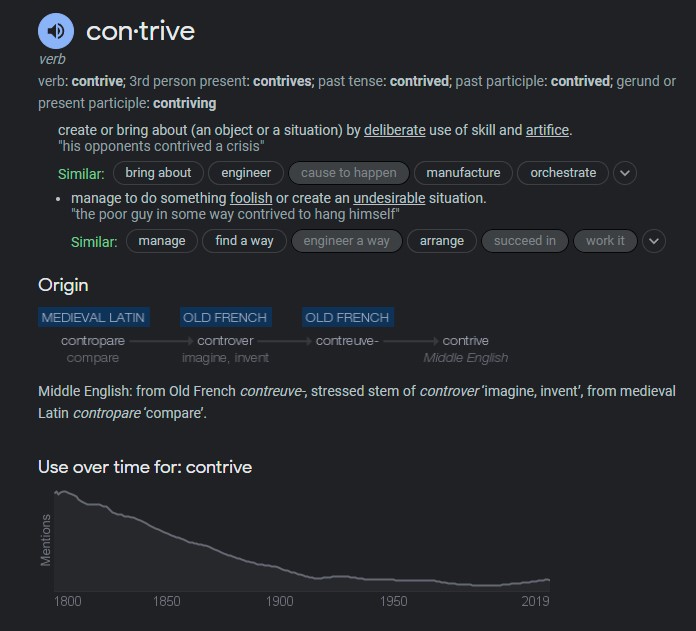Image resolution: width=696 pixels, height=631 pixels.
Task: Expand more synonyms after 'orchestrate'
Action: pos(624,173)
